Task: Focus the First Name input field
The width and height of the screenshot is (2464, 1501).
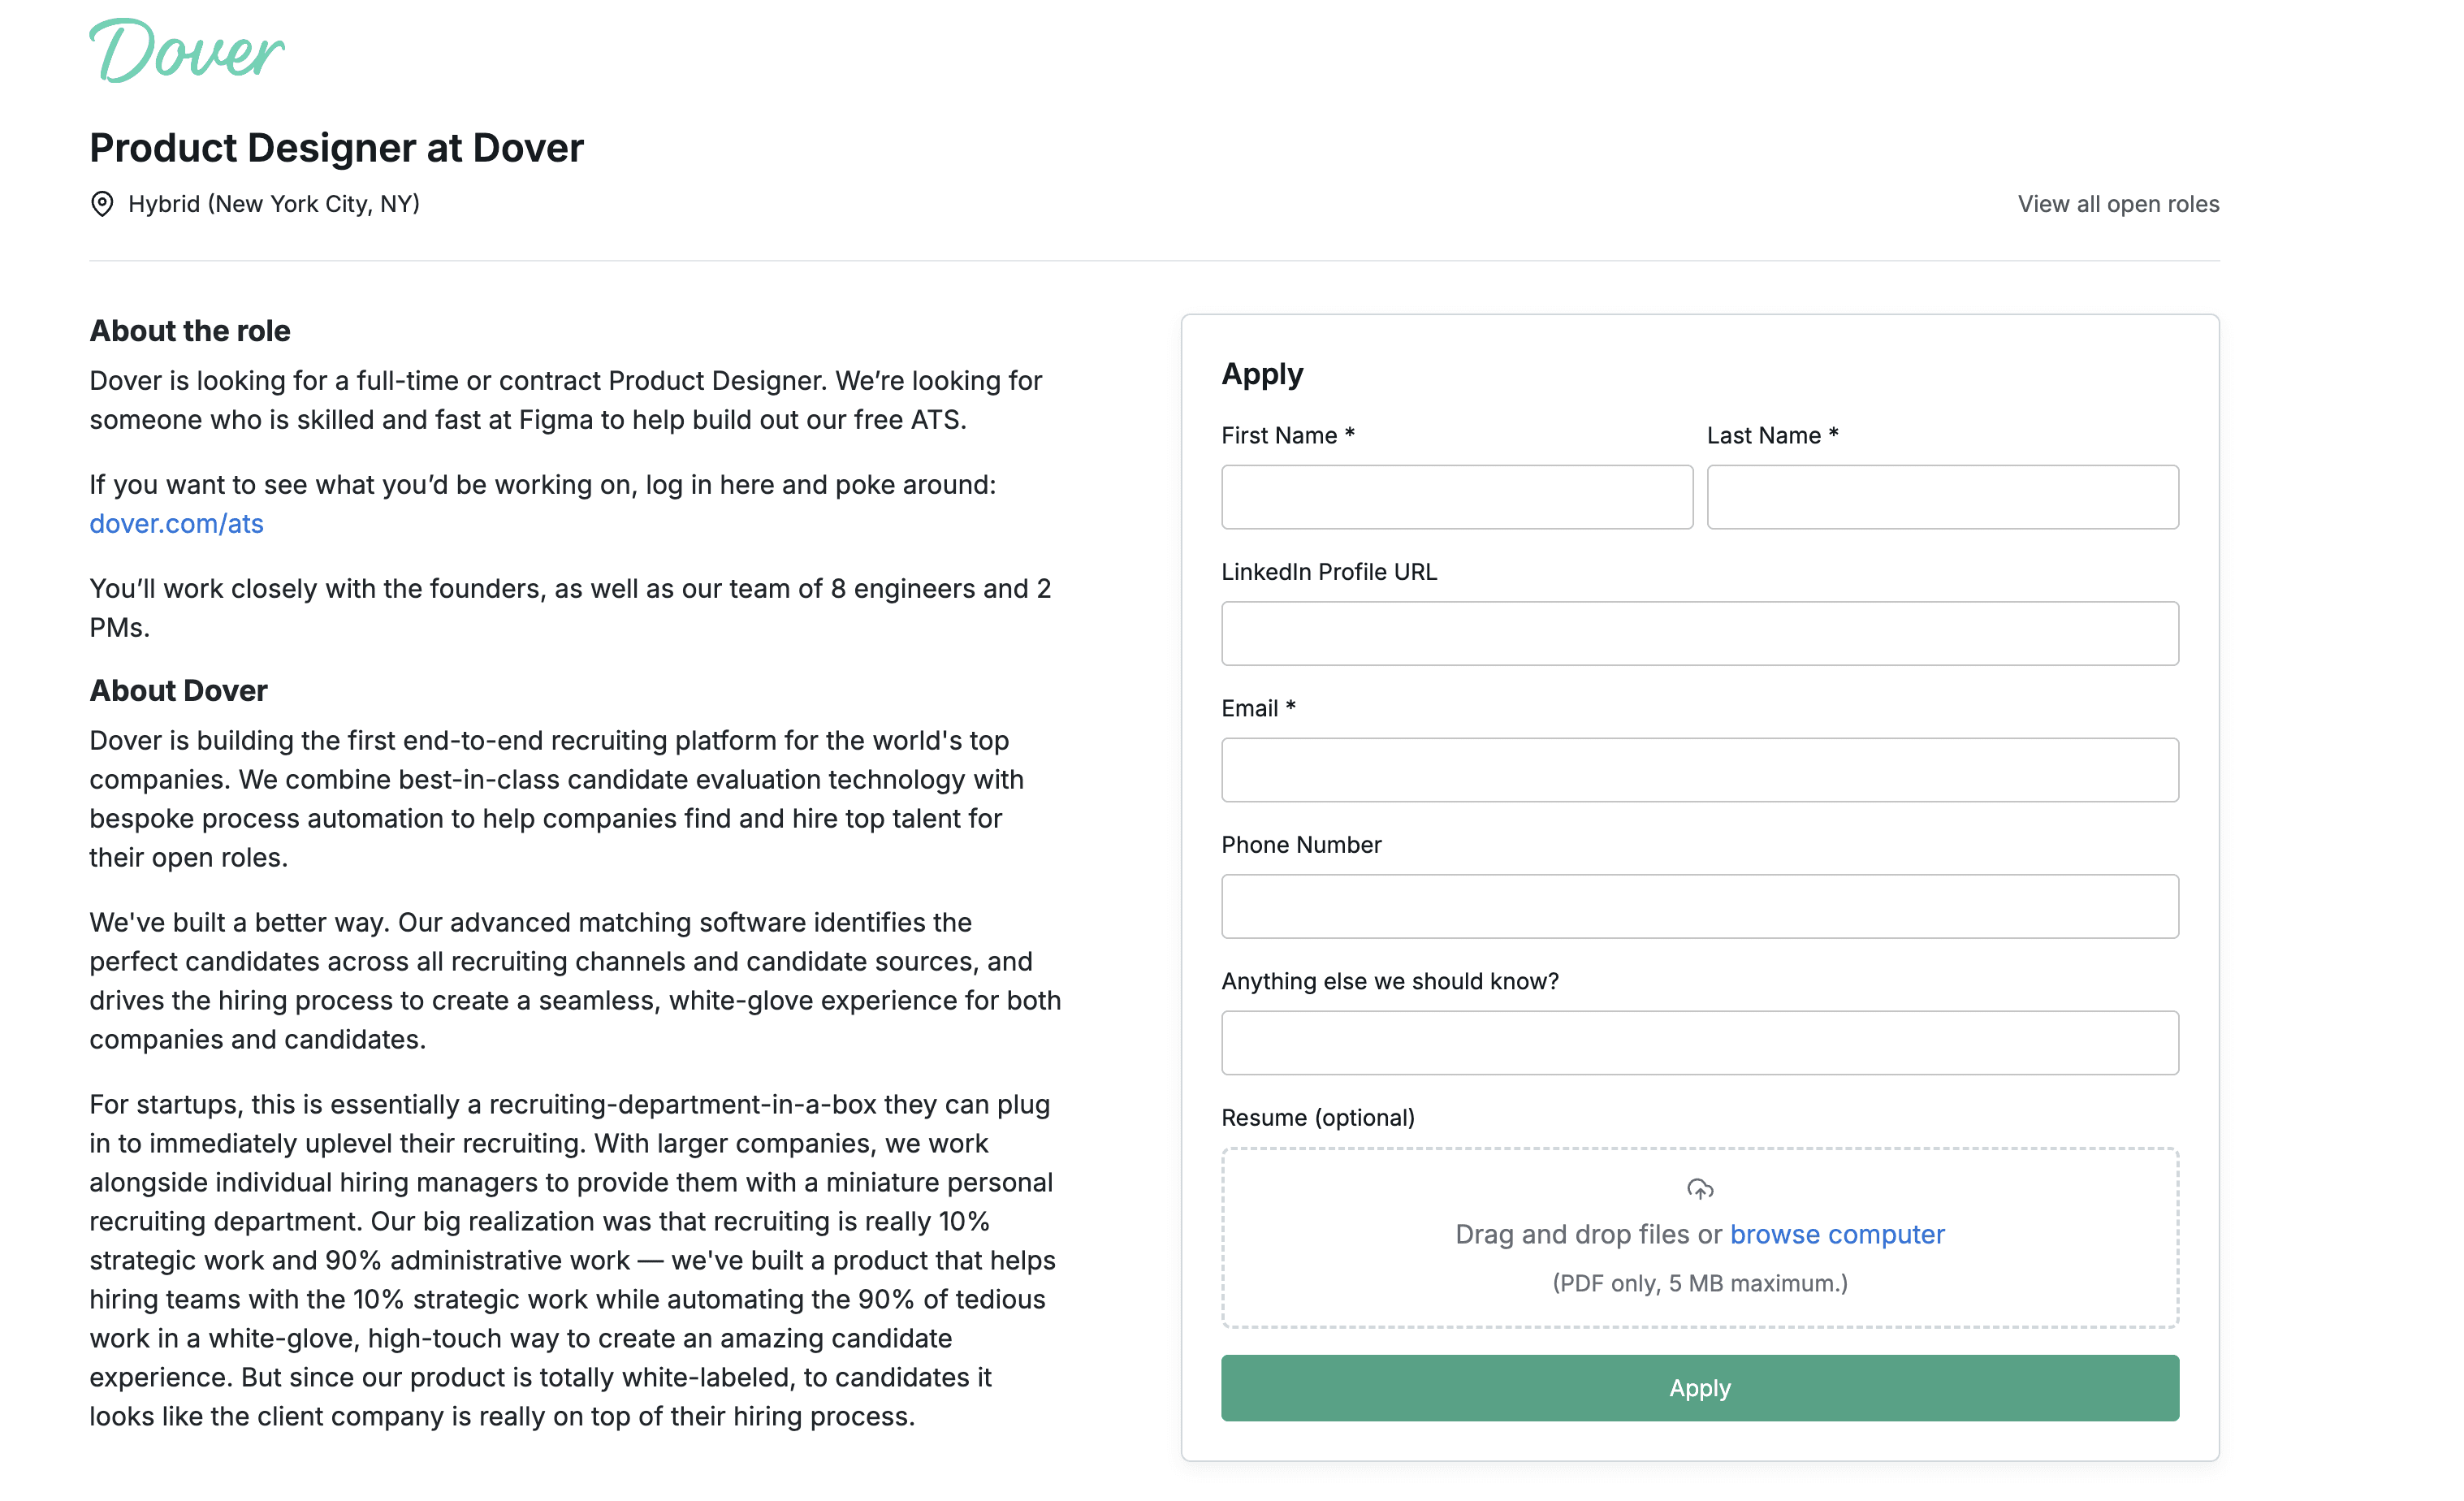Action: pyautogui.click(x=1456, y=497)
